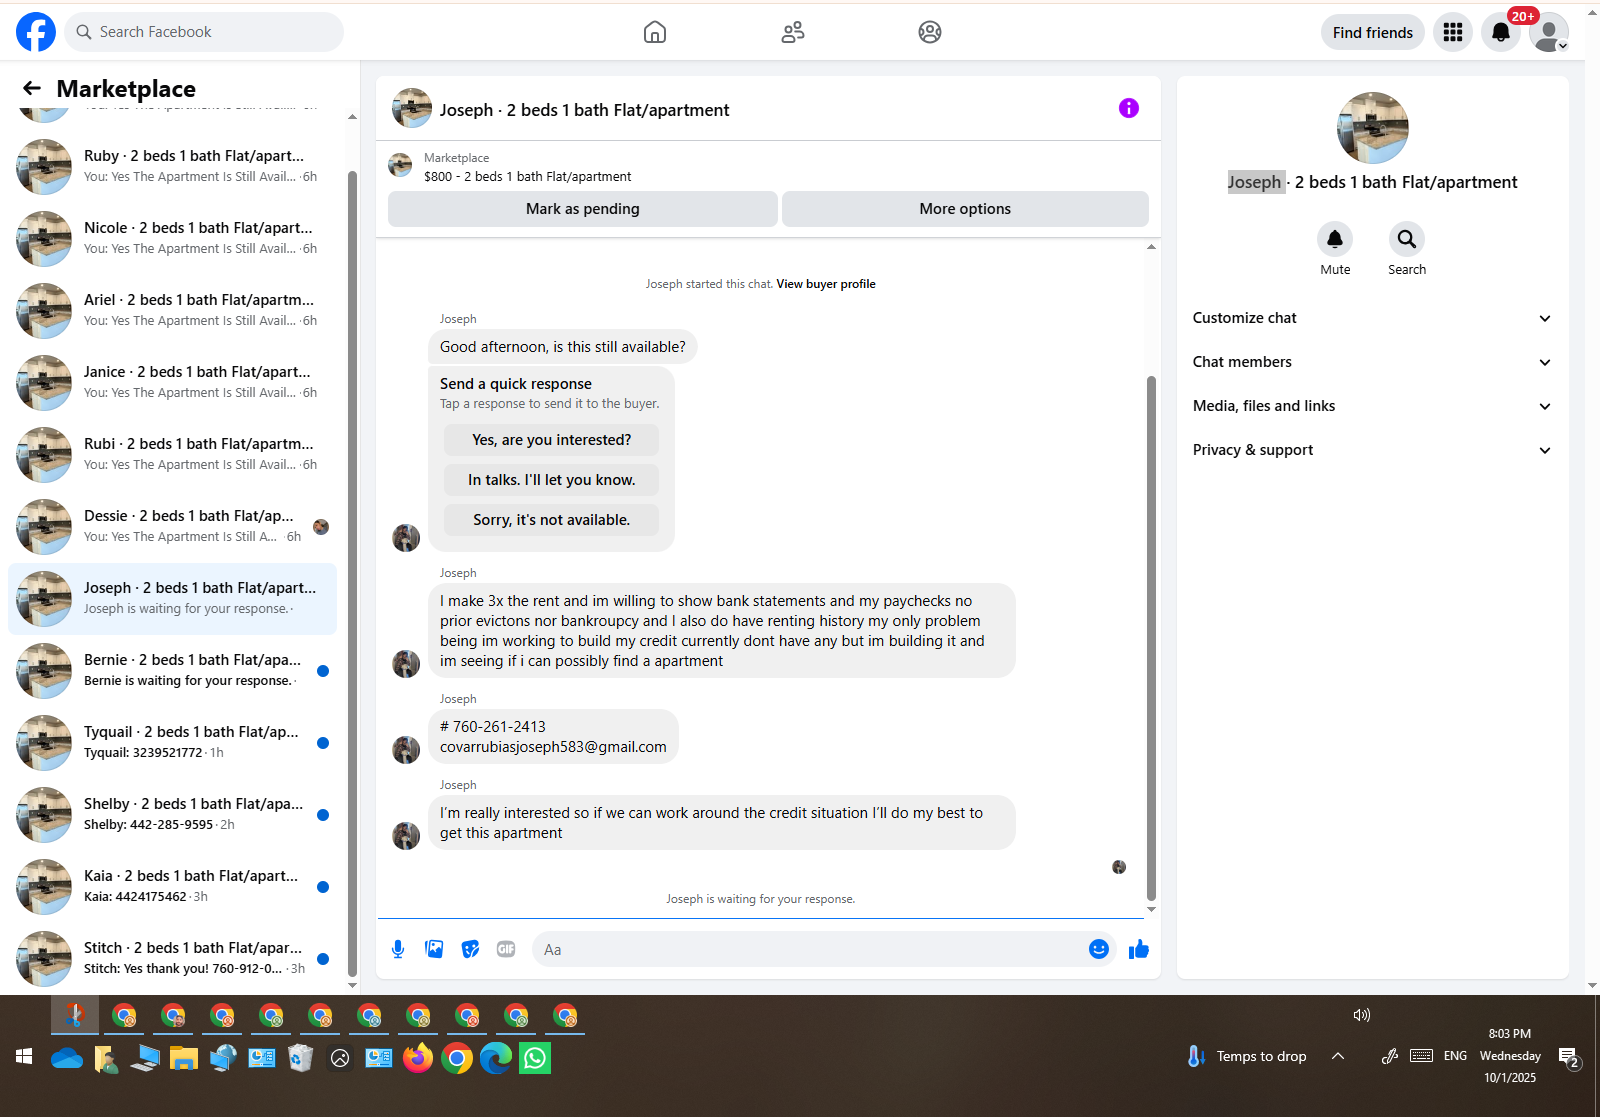Screen dimensions: 1600x1117
Task: Click the Facebook logo
Action: click(x=36, y=32)
